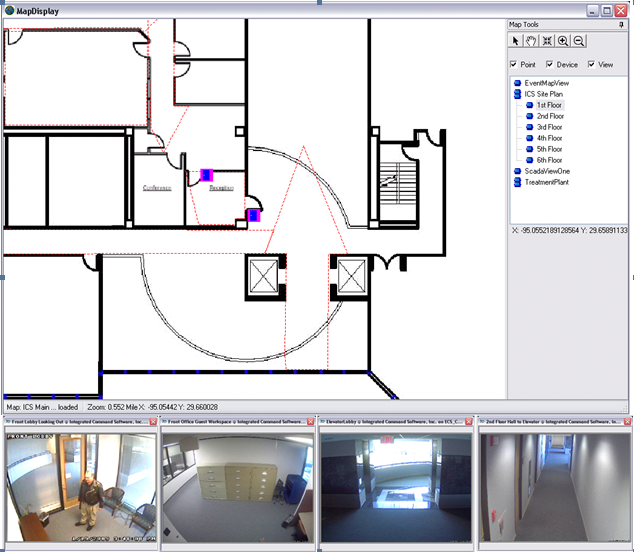Viewport: 634px width, 552px height.
Task: Select 6th Floor in the site plan
Action: click(549, 160)
